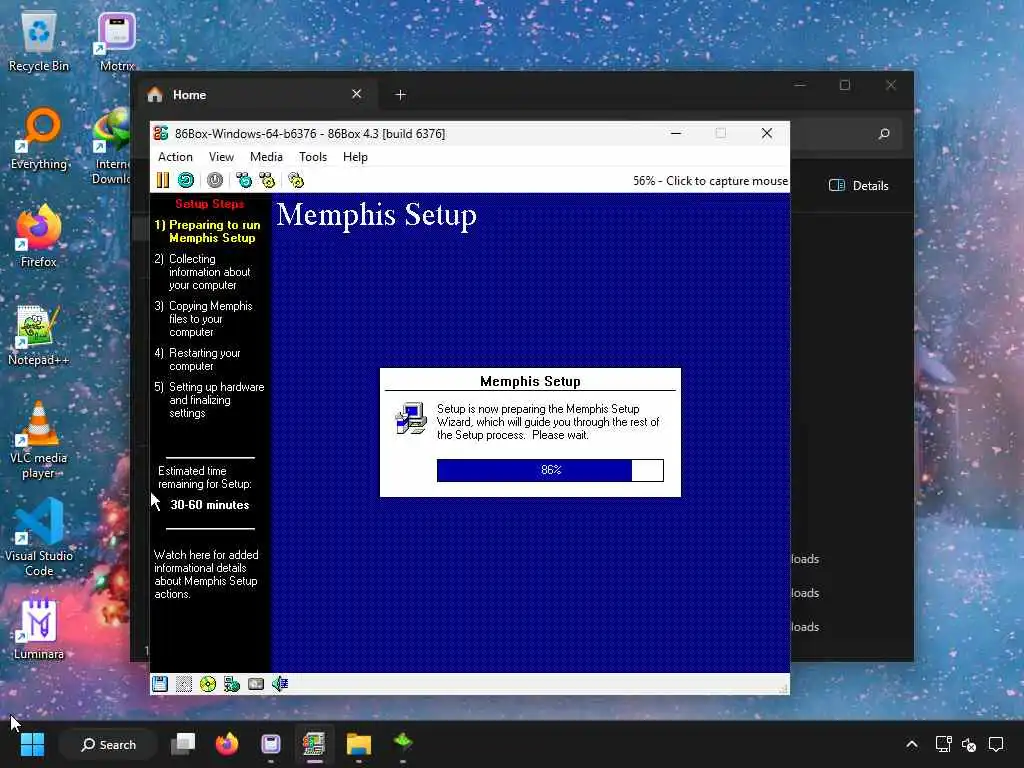Click the 'Collecting information about your computer' step

coord(202,272)
